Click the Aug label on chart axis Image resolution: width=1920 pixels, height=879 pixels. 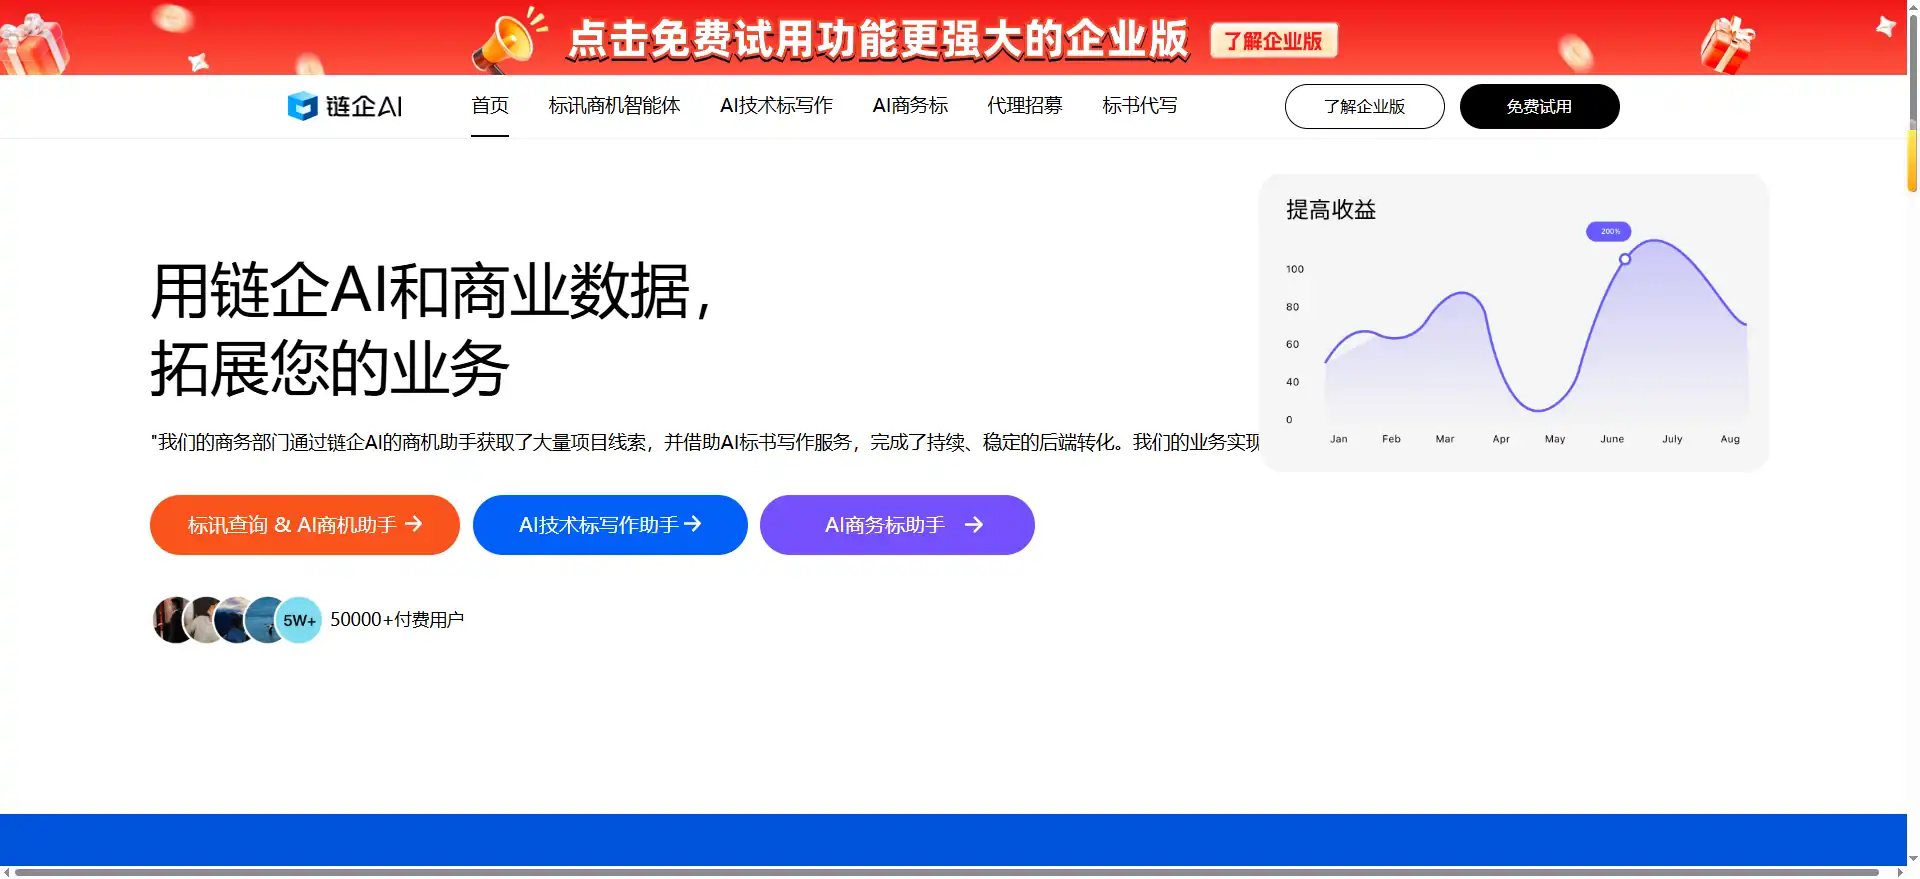pos(1730,439)
